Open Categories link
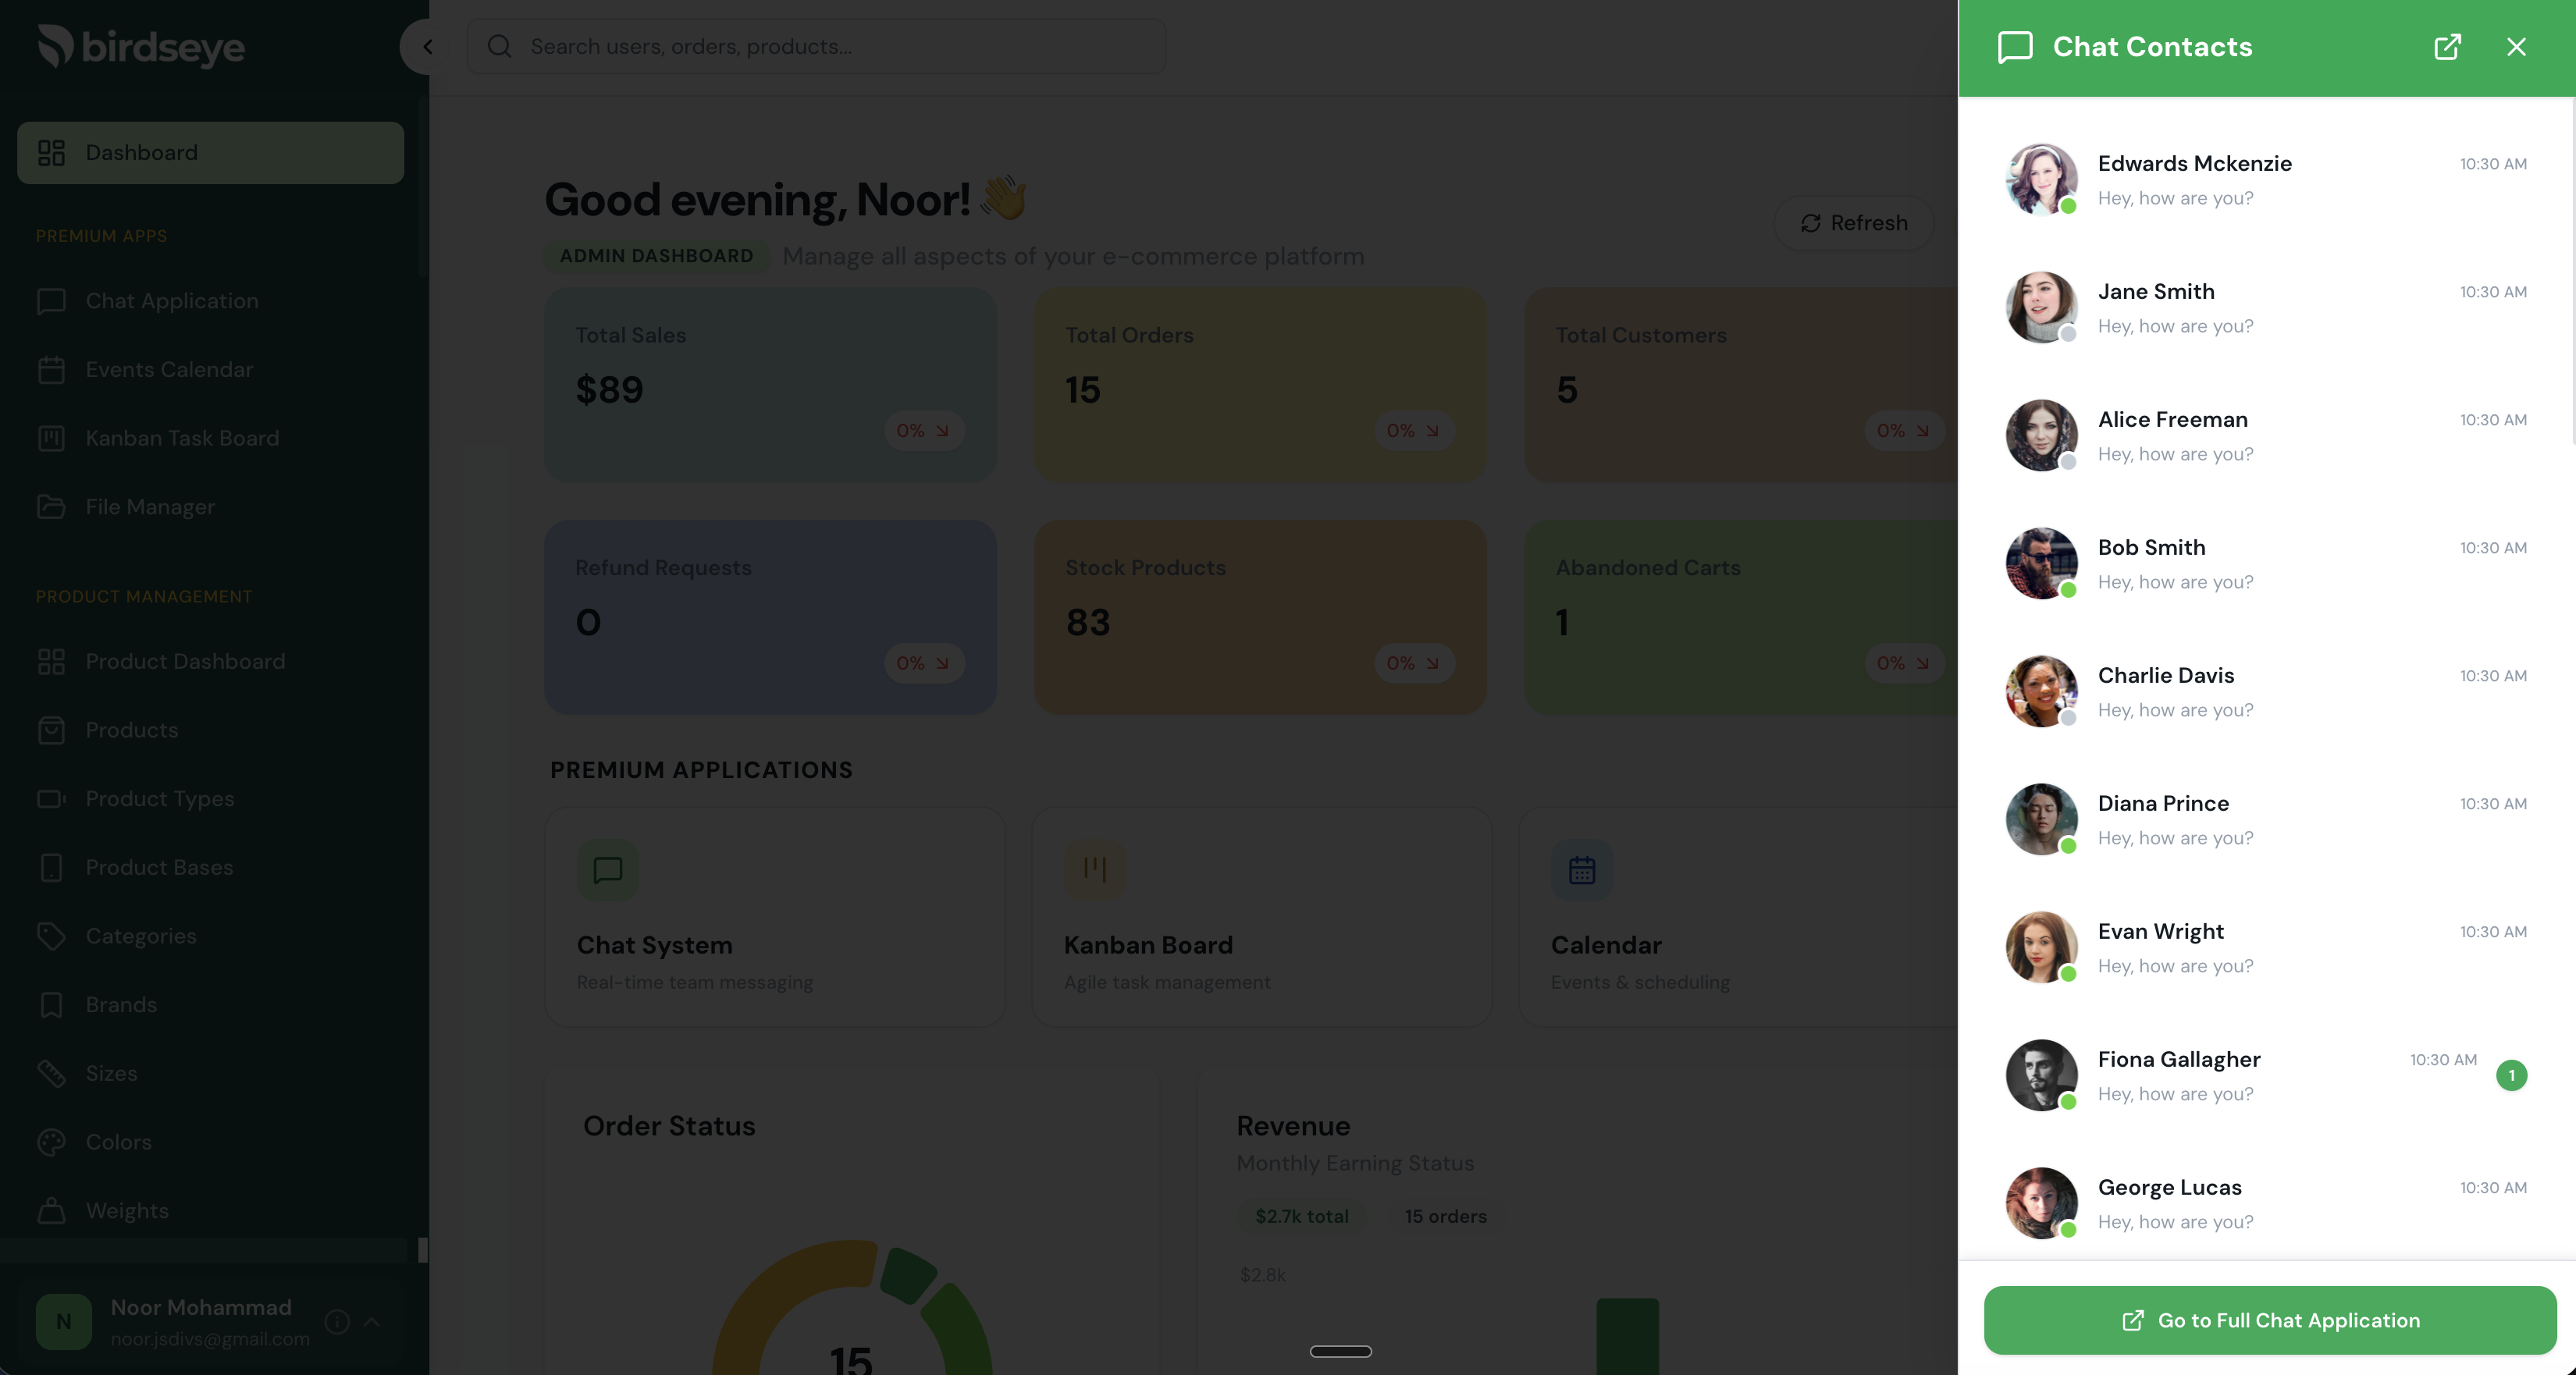Image resolution: width=2576 pixels, height=1375 pixels. click(x=211, y=936)
